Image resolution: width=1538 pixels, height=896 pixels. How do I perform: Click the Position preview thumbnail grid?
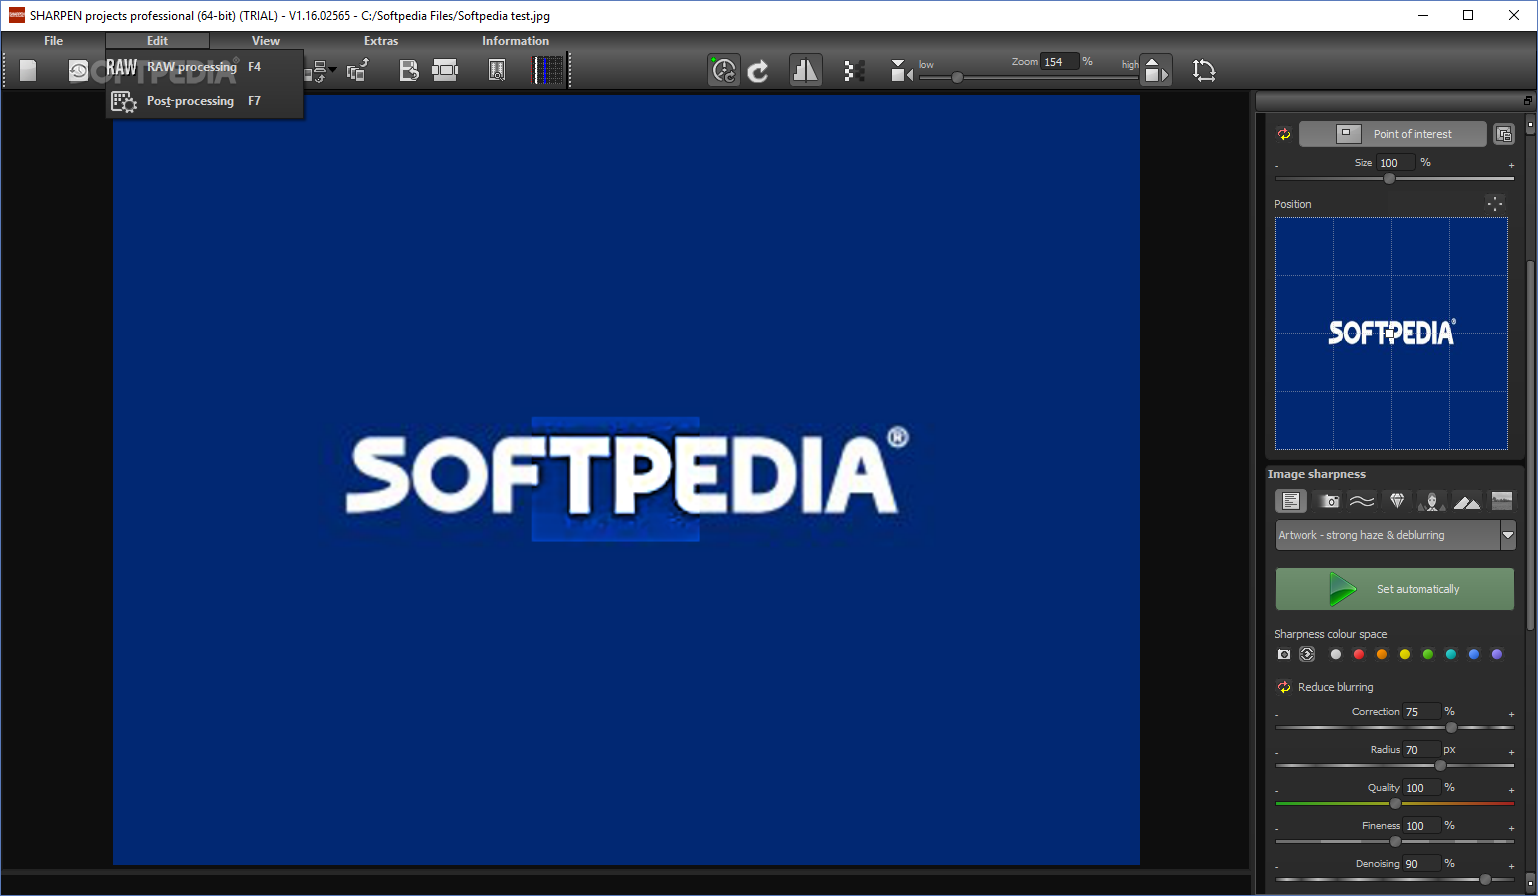point(1391,334)
